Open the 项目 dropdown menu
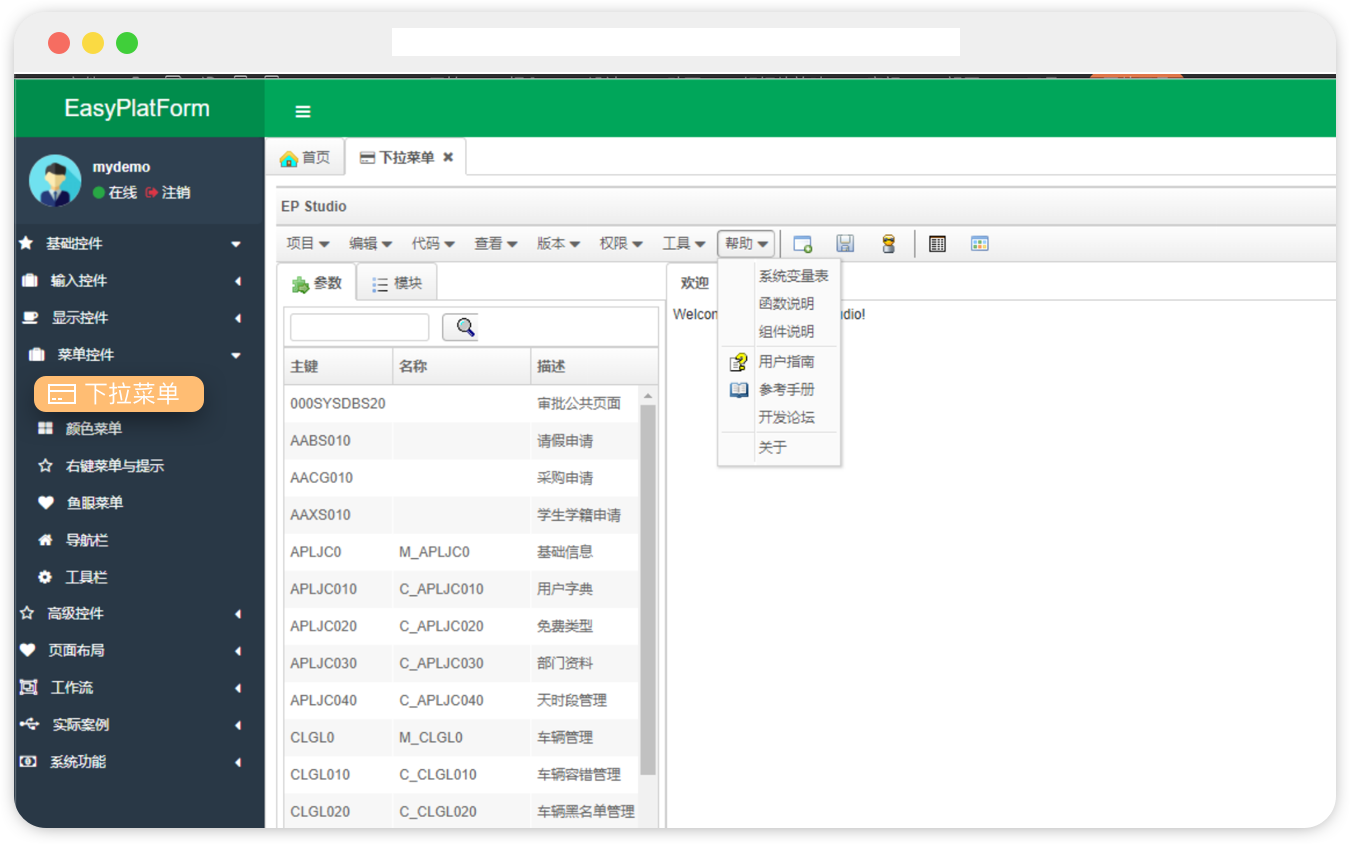The height and width of the screenshot is (844, 1350). point(308,244)
